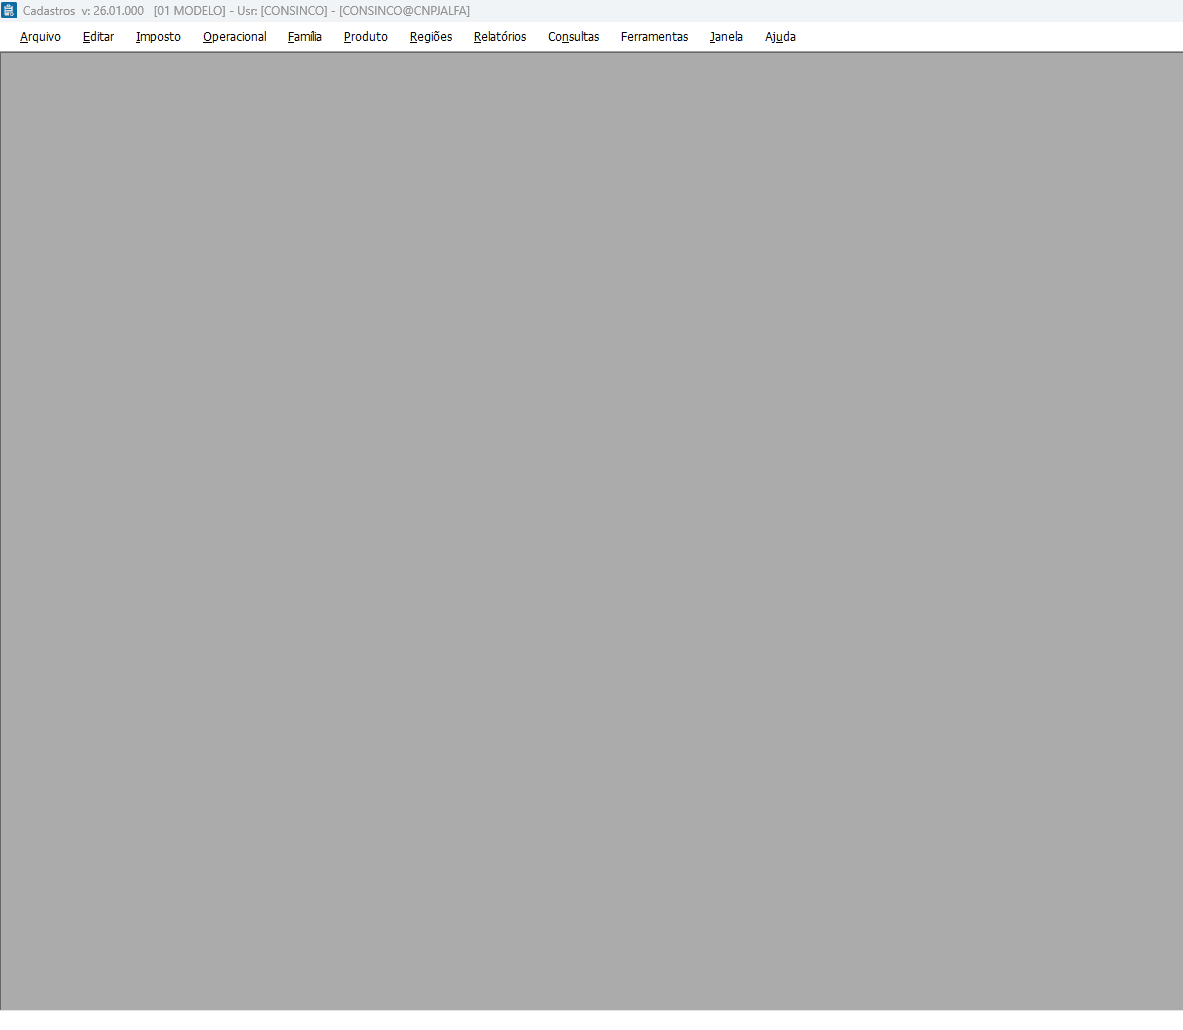Open the Consultas menu
1183x1030 pixels.
point(573,37)
